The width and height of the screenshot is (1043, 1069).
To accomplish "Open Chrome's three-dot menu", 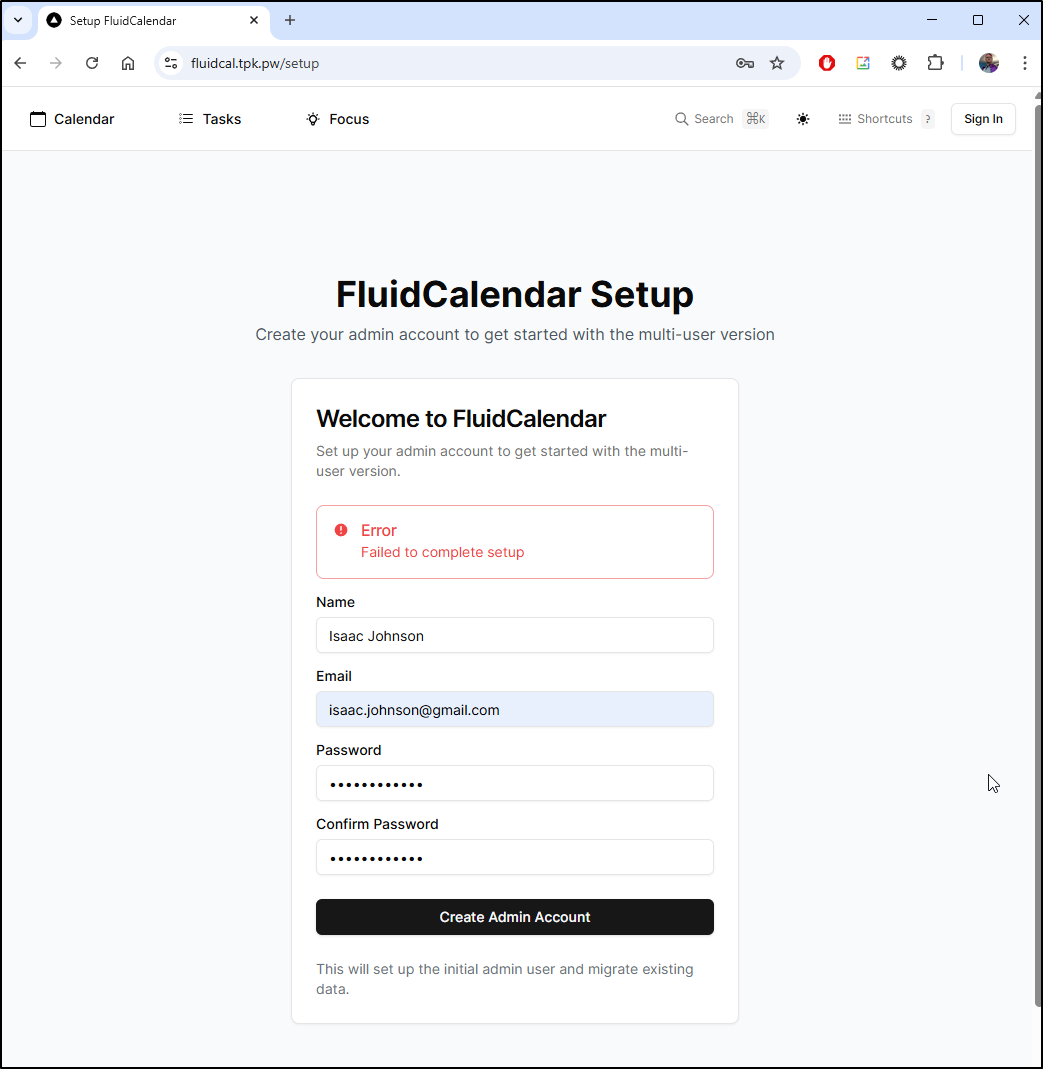I will point(1025,63).
